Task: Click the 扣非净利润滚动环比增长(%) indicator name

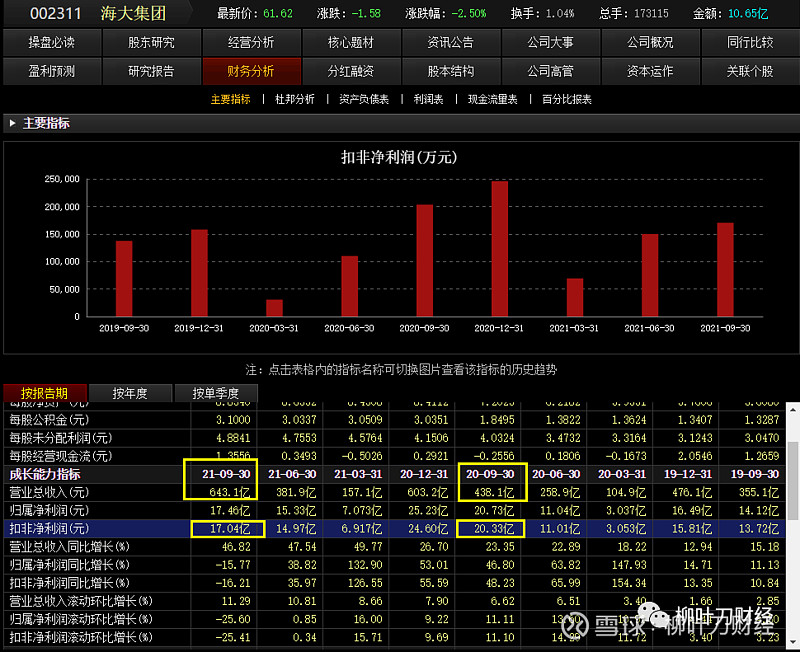Action: pos(81,637)
